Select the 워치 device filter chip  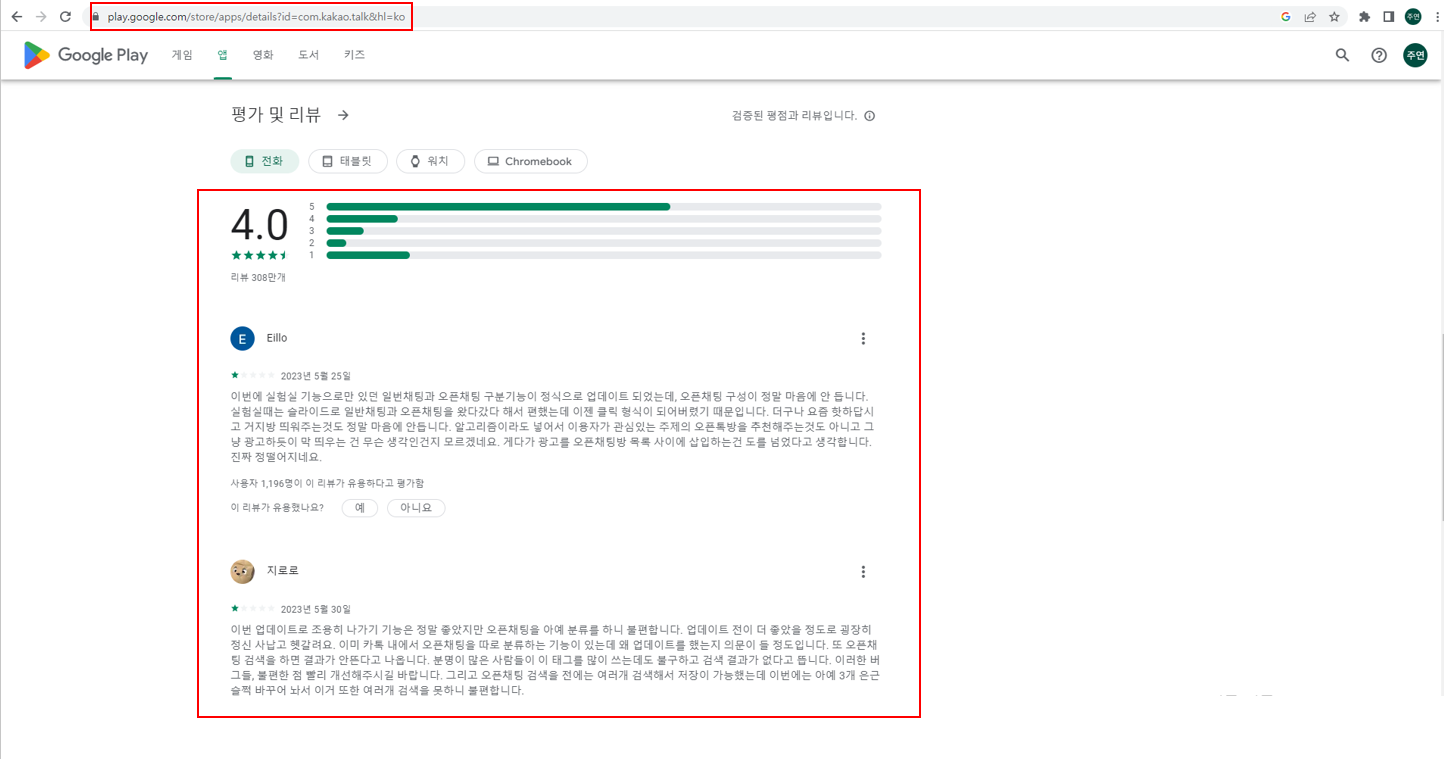pos(430,161)
